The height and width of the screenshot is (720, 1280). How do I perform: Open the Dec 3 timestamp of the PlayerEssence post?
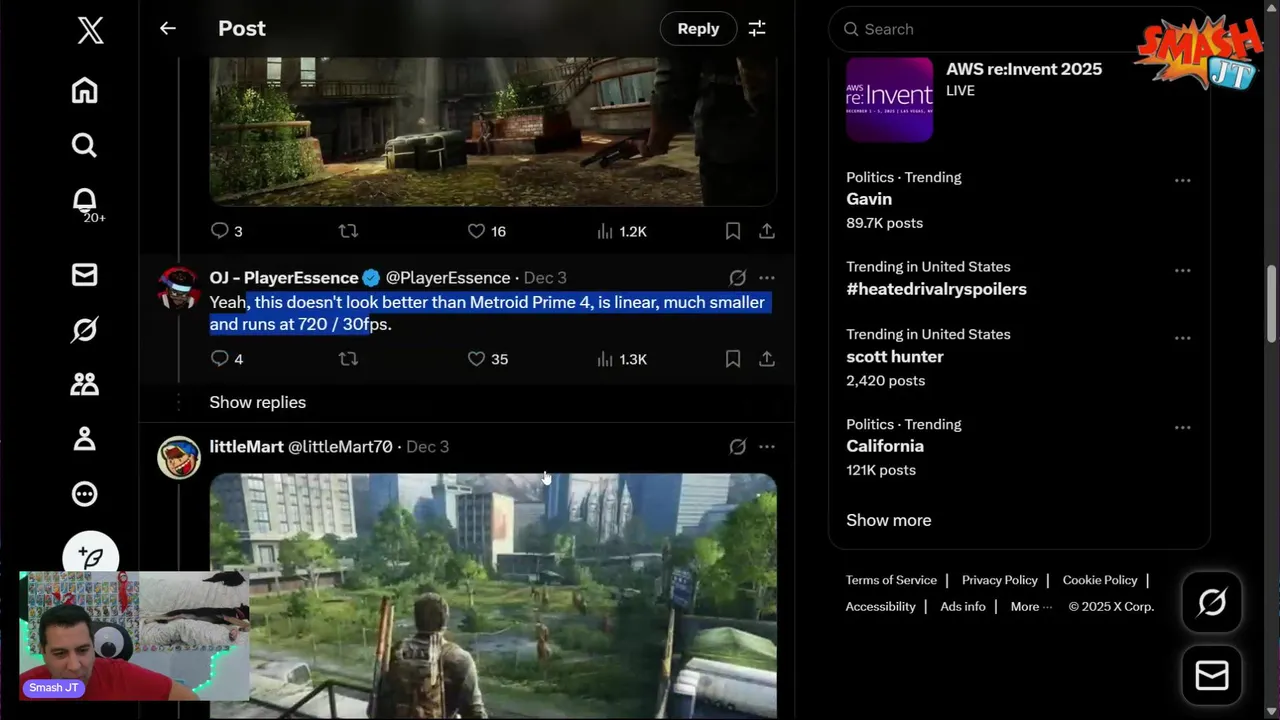[x=545, y=278]
